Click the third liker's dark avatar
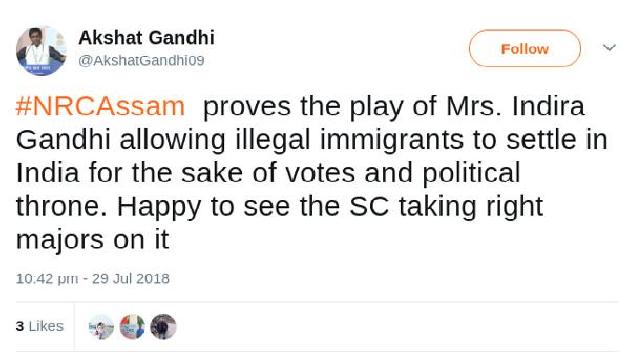The height and width of the screenshot is (362, 630). [163, 327]
